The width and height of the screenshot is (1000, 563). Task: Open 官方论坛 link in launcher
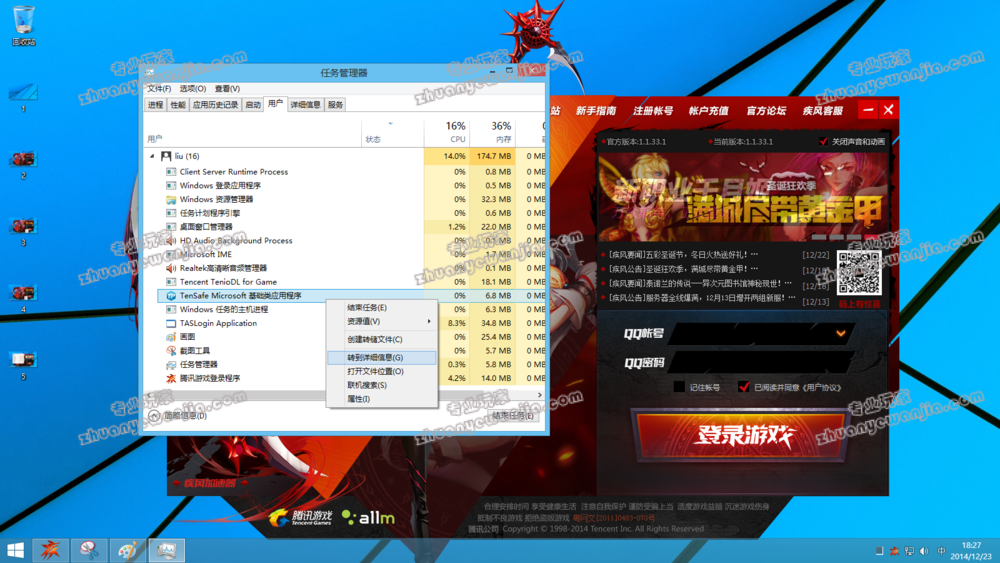click(766, 111)
